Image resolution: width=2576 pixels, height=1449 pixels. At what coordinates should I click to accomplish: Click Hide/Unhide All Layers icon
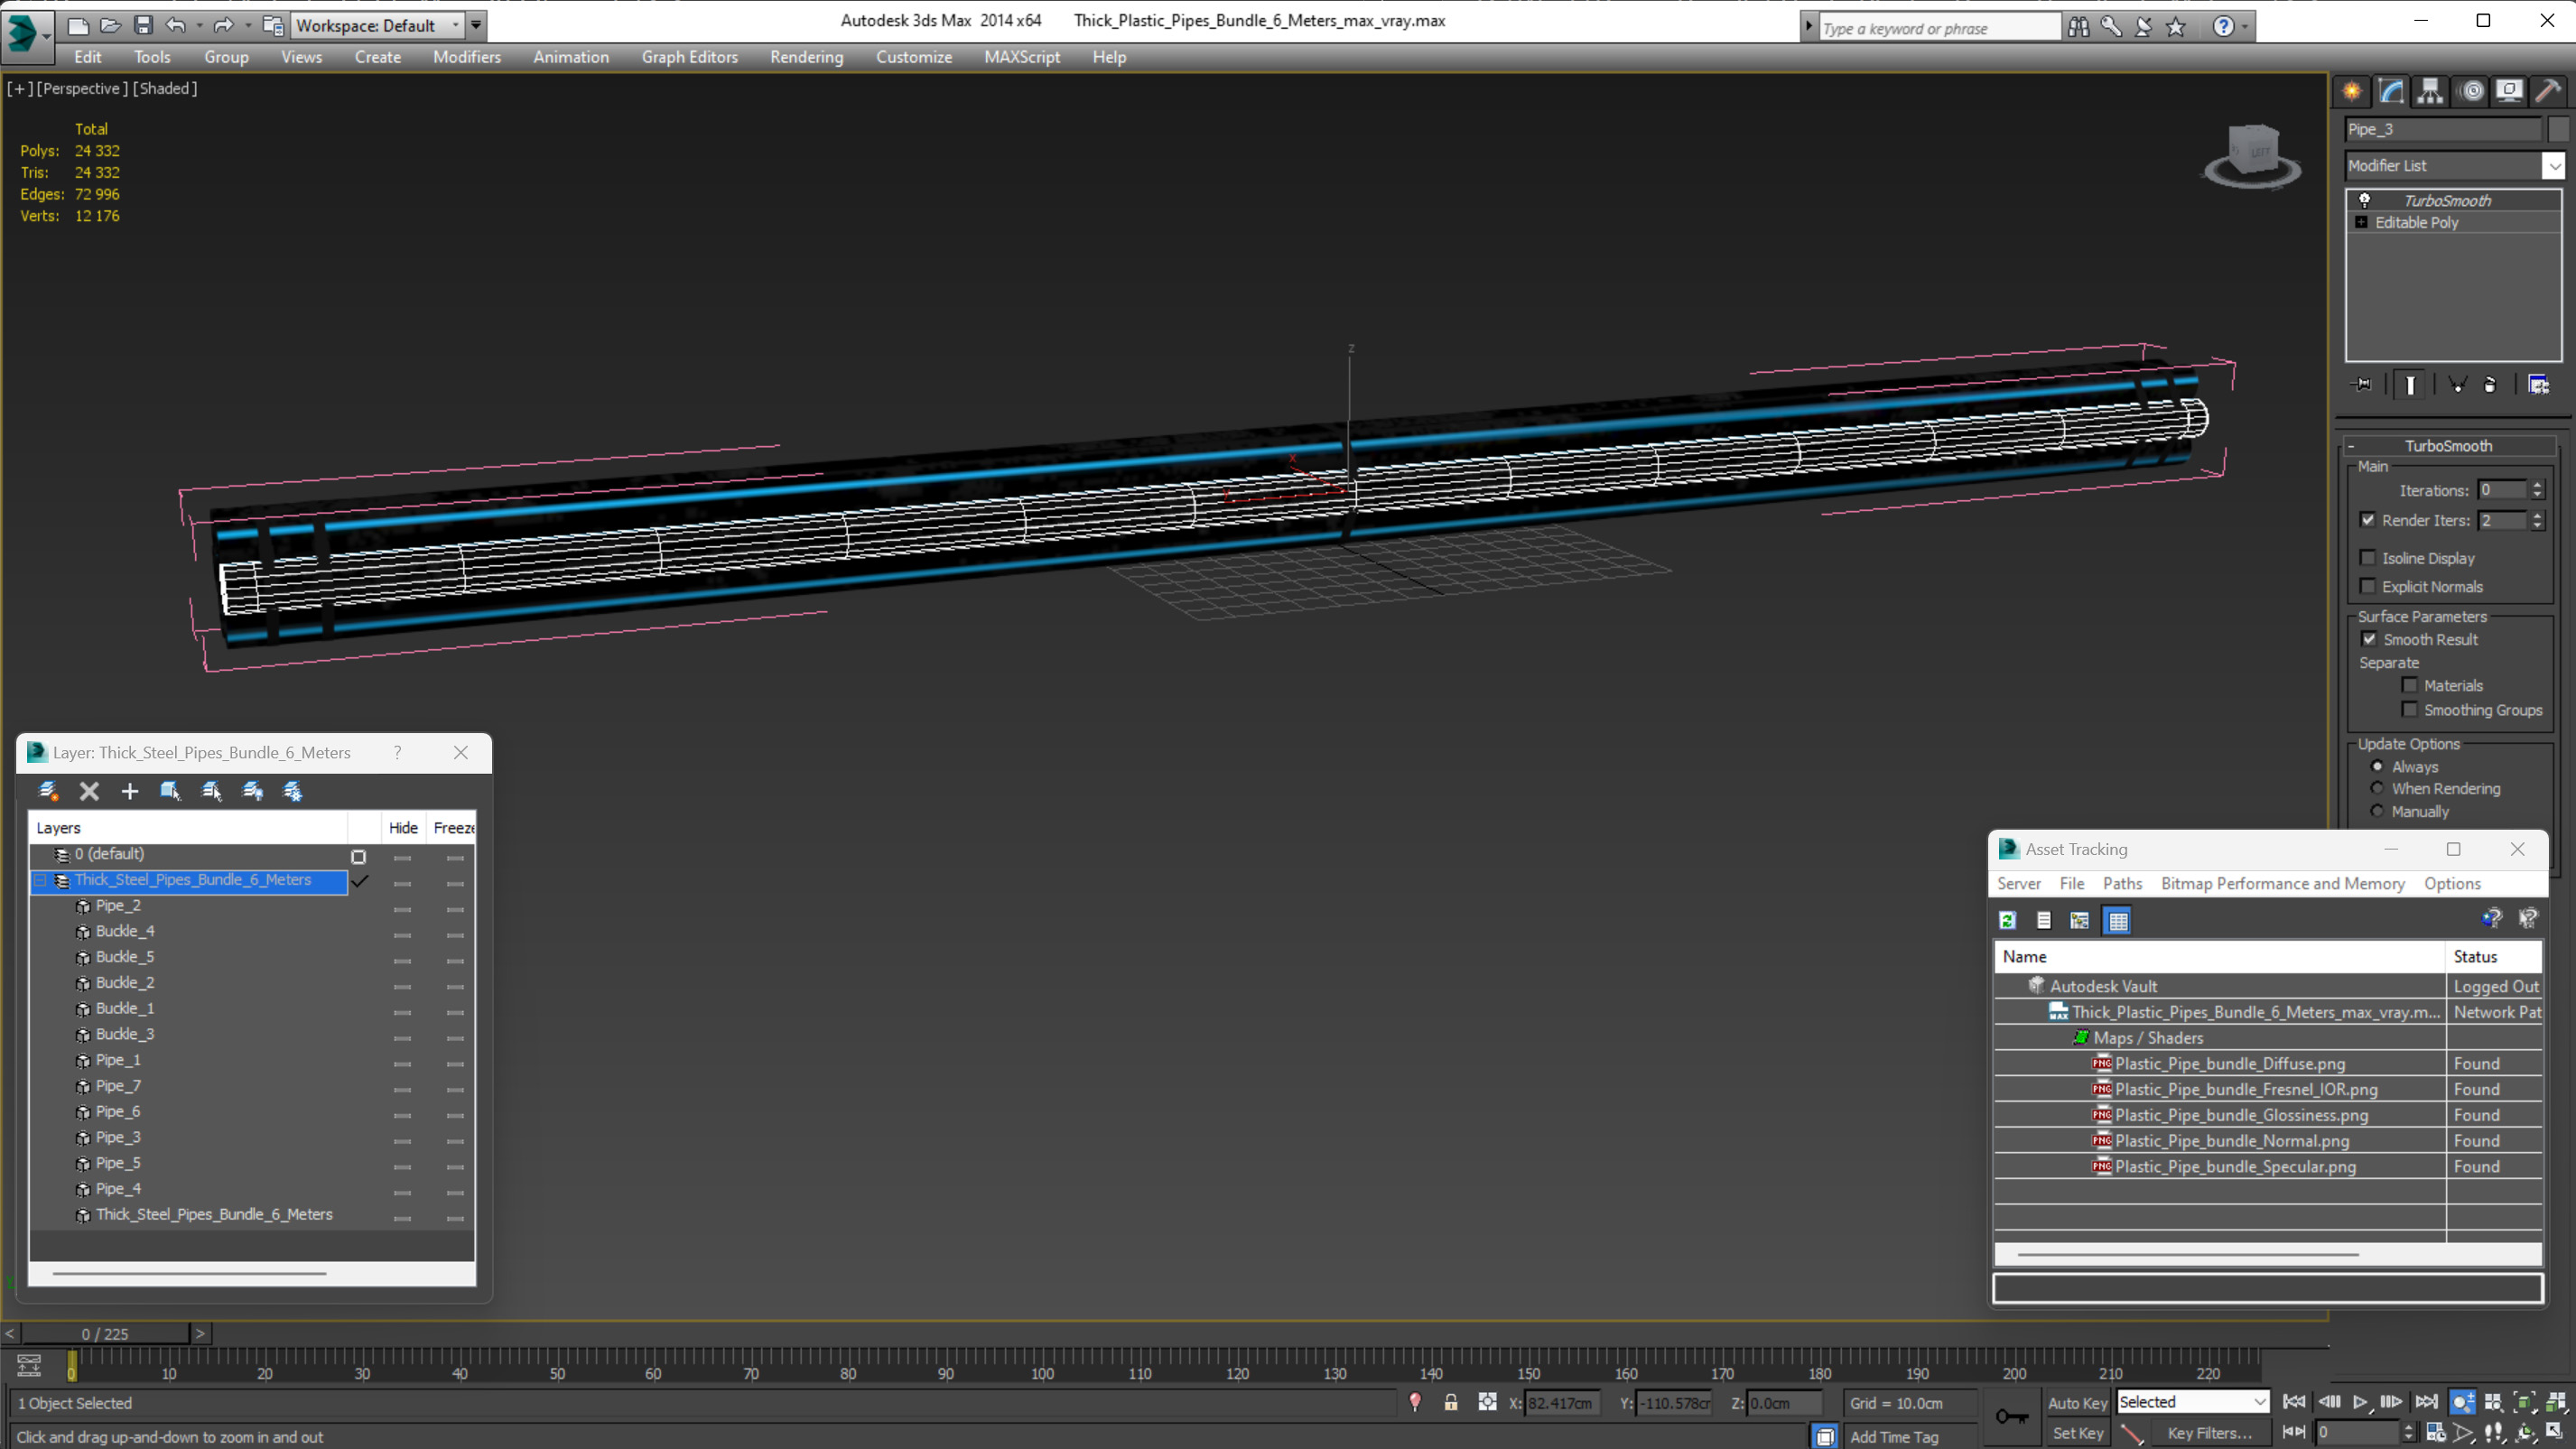pos(252,791)
